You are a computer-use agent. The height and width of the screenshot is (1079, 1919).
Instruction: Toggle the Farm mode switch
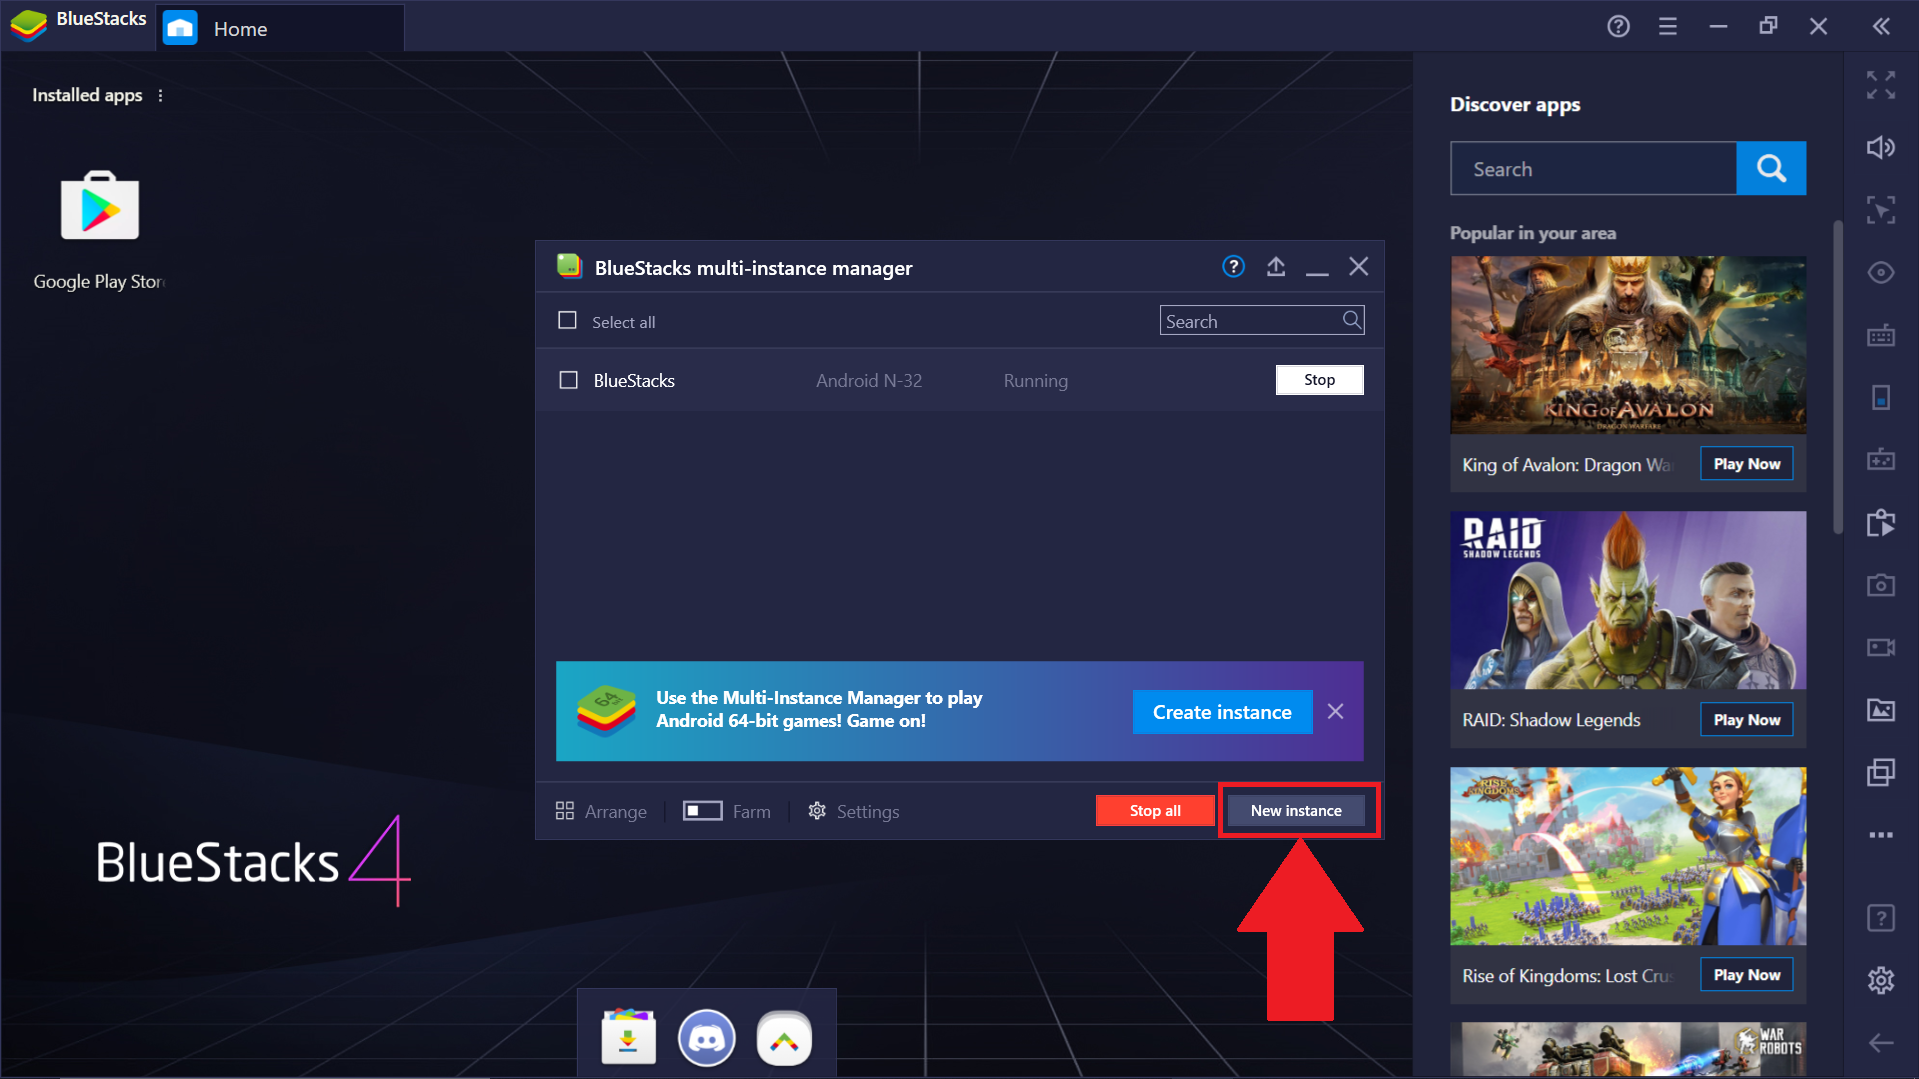tap(703, 810)
